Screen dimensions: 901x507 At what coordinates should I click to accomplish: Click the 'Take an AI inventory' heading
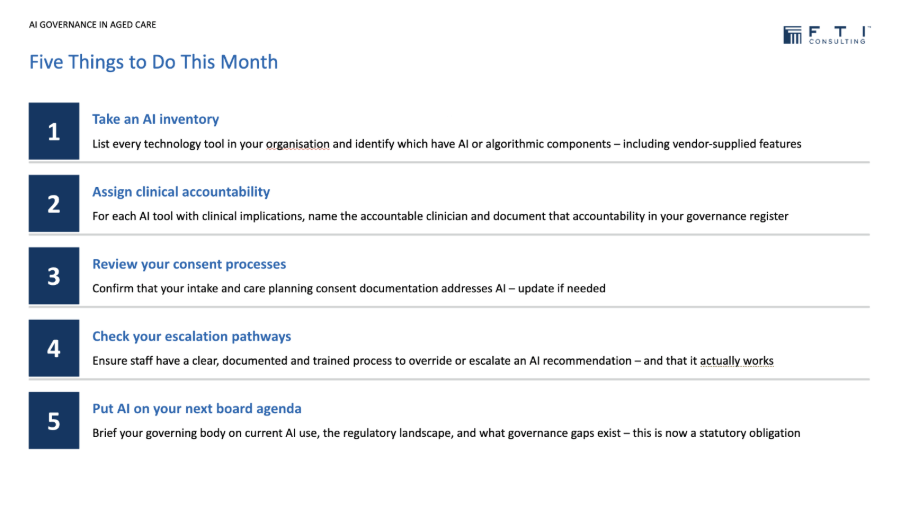[x=156, y=119]
